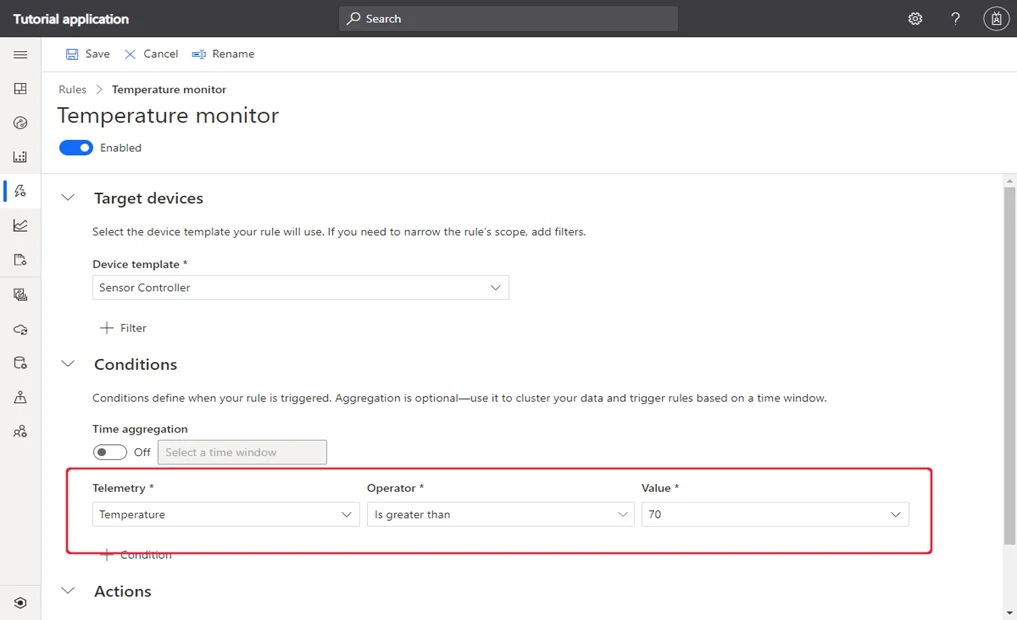Disable the rule with Enabled toggle

76,148
